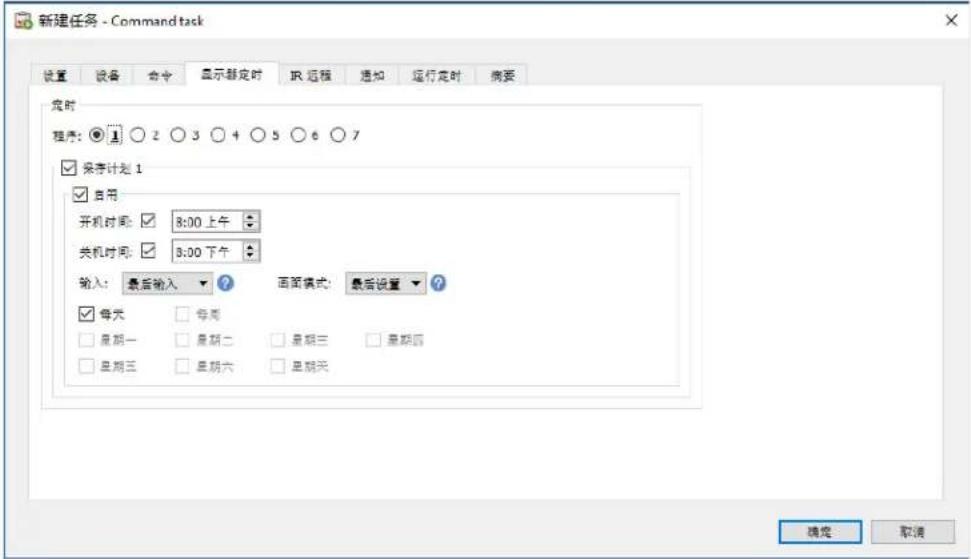Select schedule program radio 2

pos(137,135)
